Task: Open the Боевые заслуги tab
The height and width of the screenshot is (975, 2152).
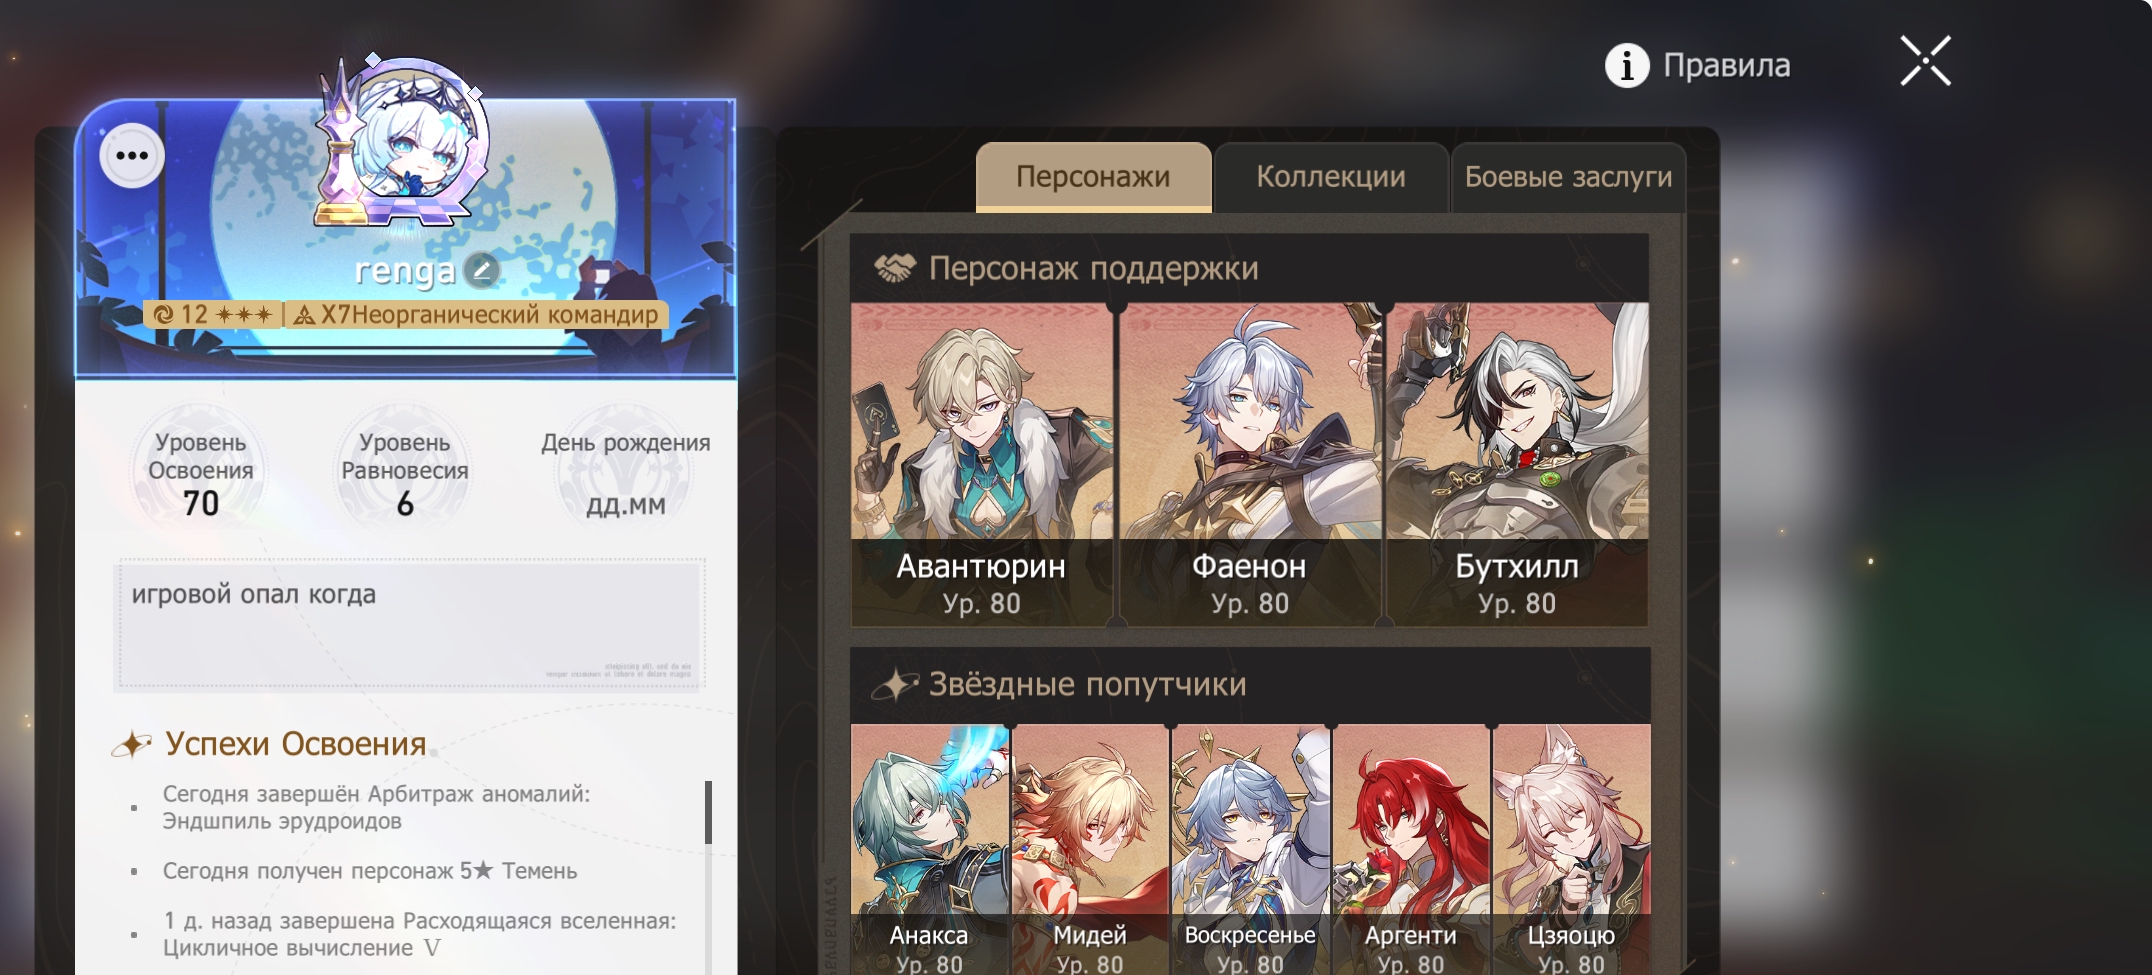Action: pyautogui.click(x=1568, y=177)
